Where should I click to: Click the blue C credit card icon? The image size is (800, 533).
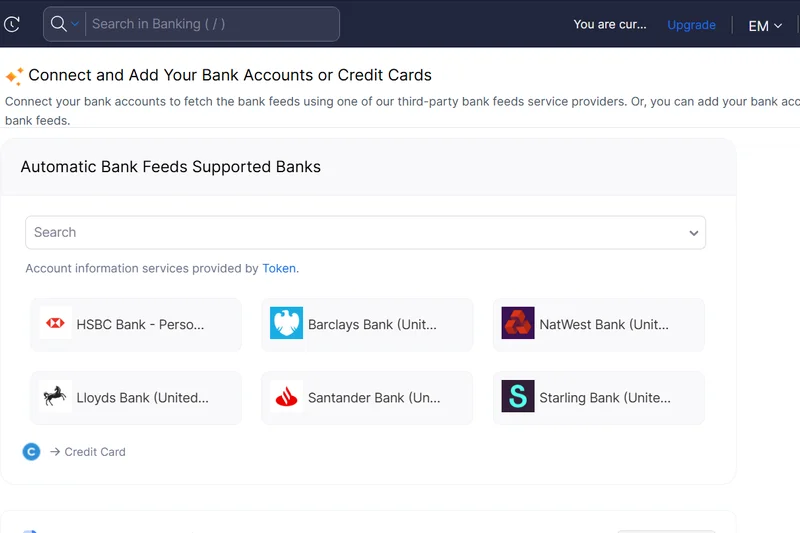coord(31,452)
